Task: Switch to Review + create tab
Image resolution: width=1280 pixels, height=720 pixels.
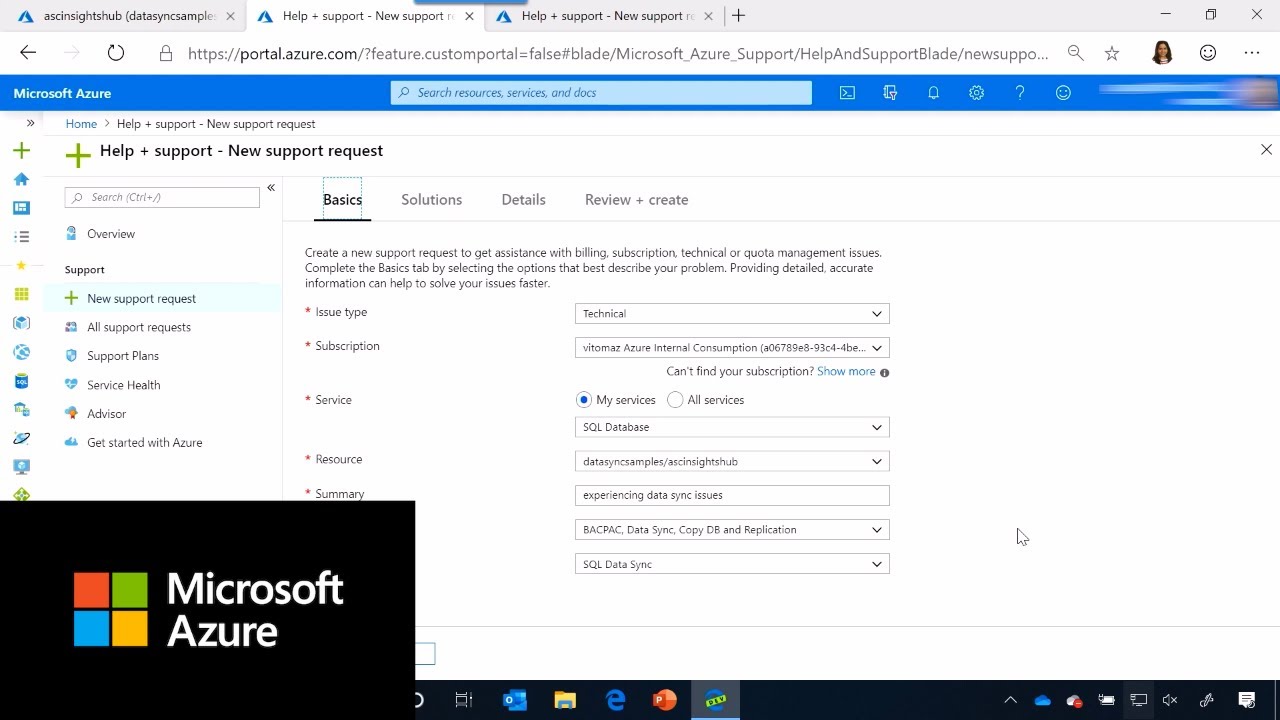Action: click(x=636, y=200)
